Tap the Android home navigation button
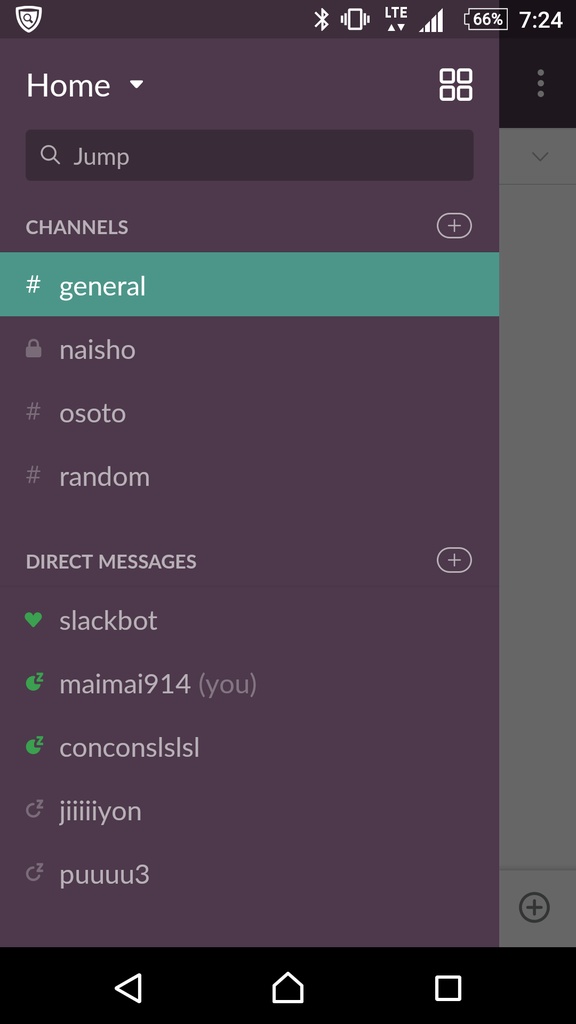The width and height of the screenshot is (576, 1024). 288,987
